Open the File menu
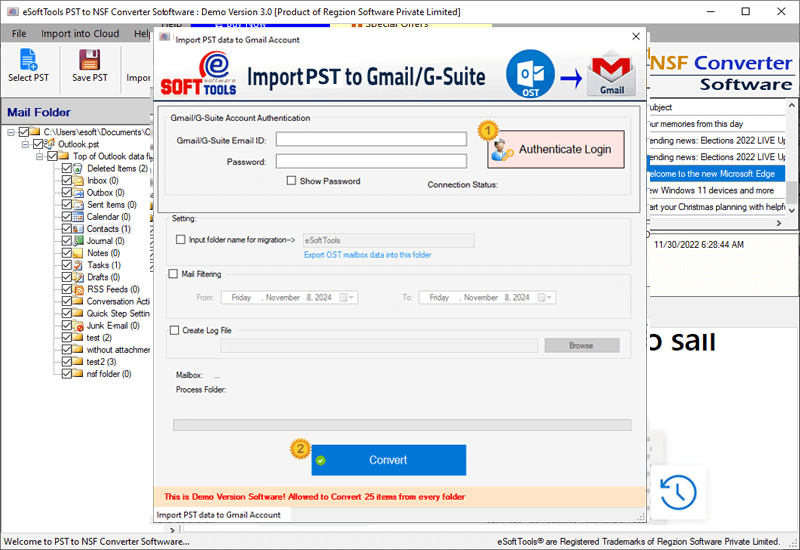This screenshot has height=550, width=800. tap(19, 34)
